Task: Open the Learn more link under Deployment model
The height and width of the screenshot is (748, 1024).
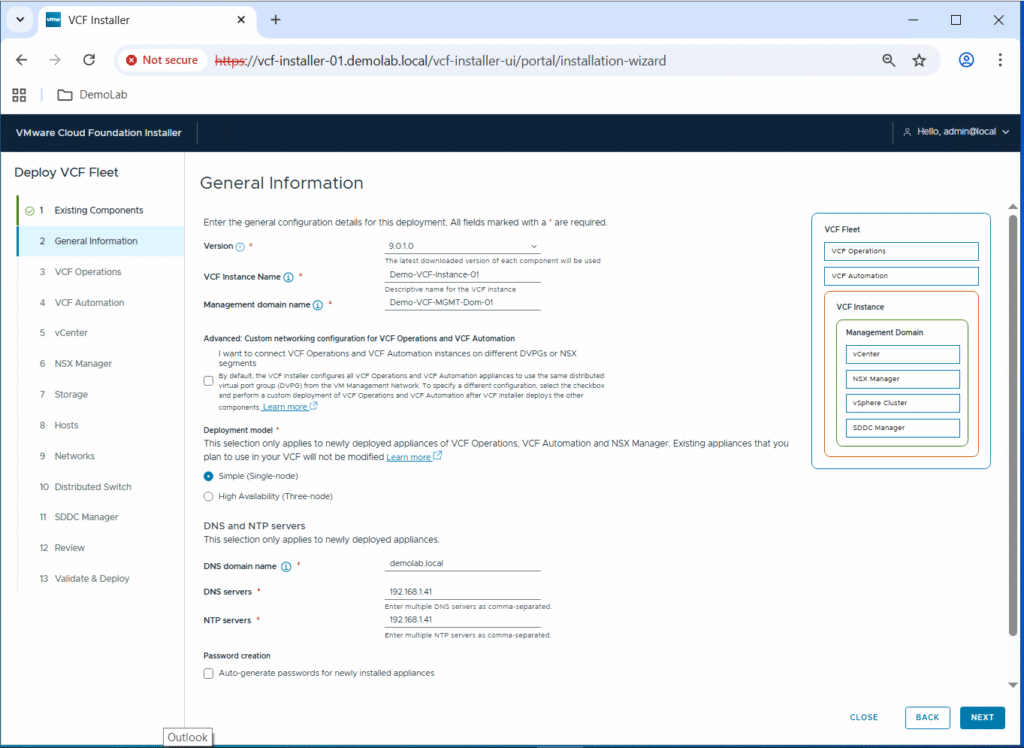Action: click(409, 457)
